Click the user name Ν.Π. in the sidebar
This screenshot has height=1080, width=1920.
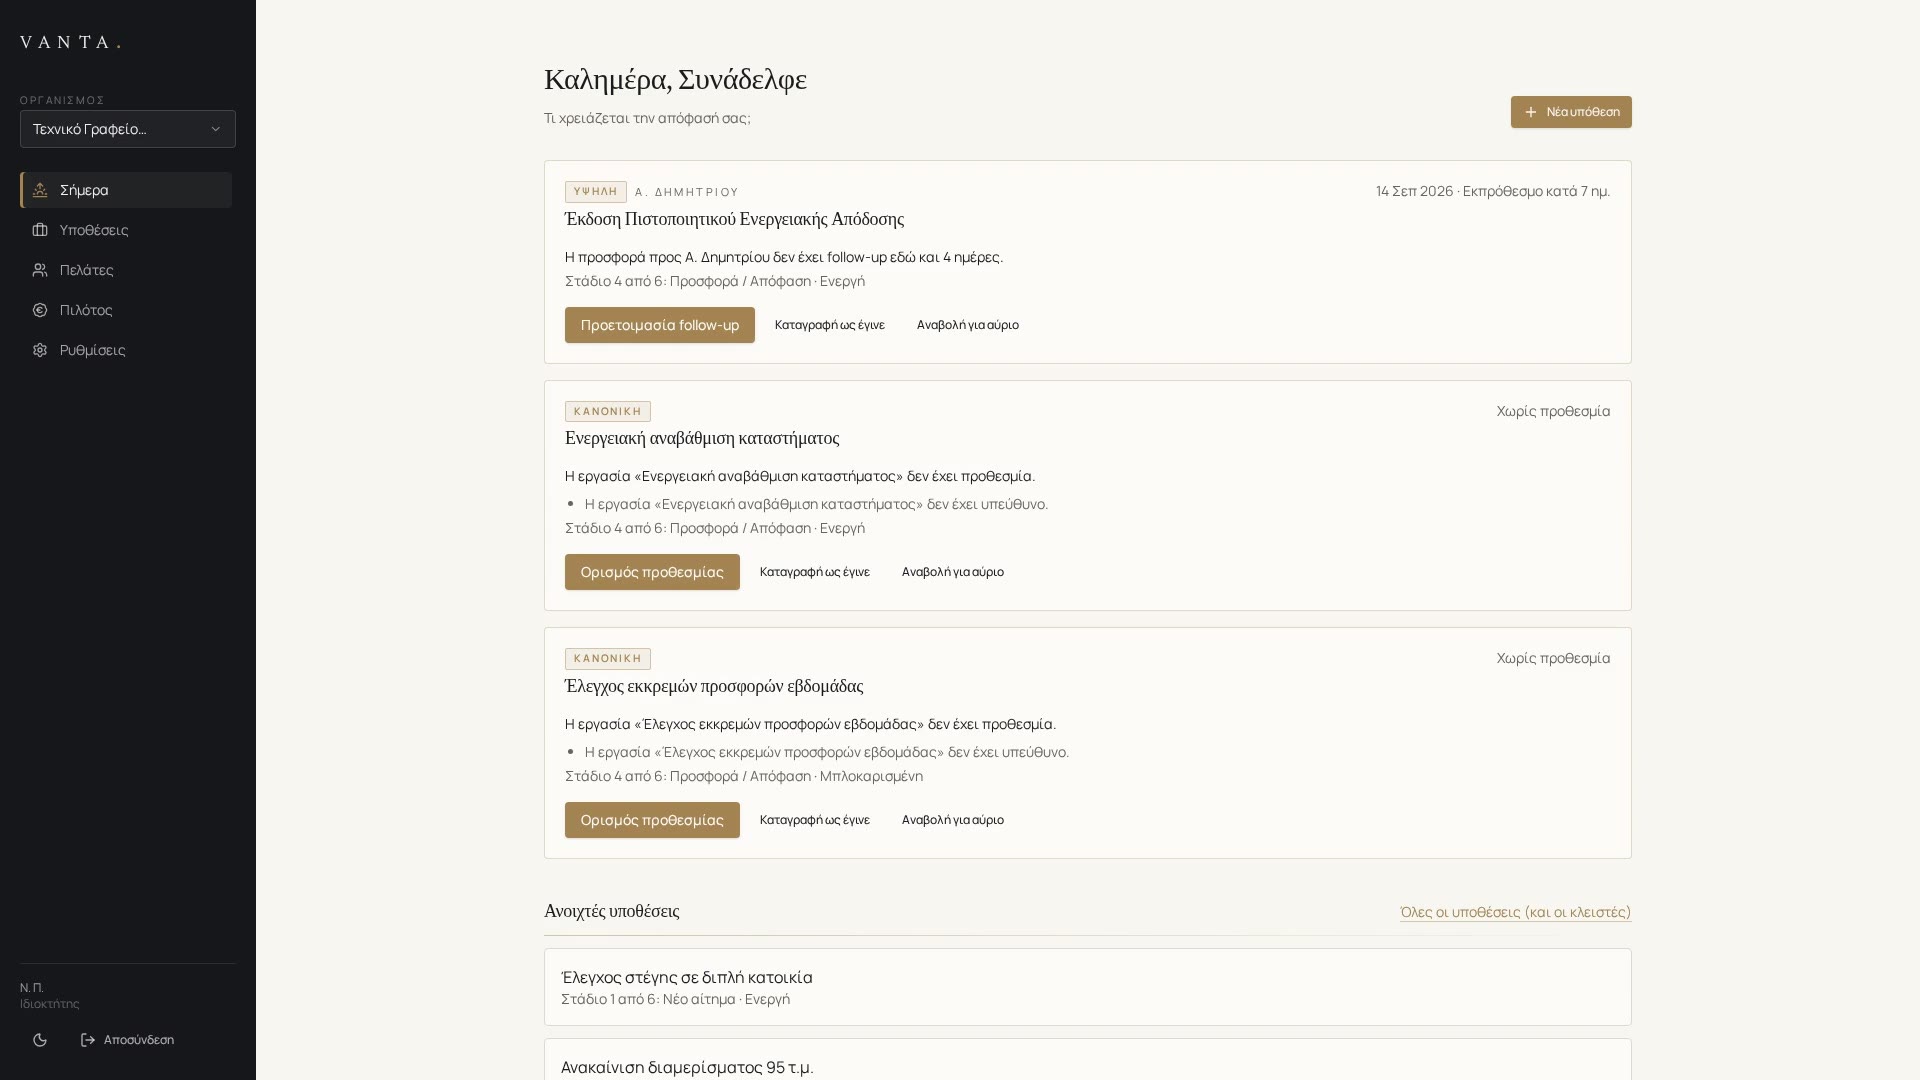[x=32, y=987]
